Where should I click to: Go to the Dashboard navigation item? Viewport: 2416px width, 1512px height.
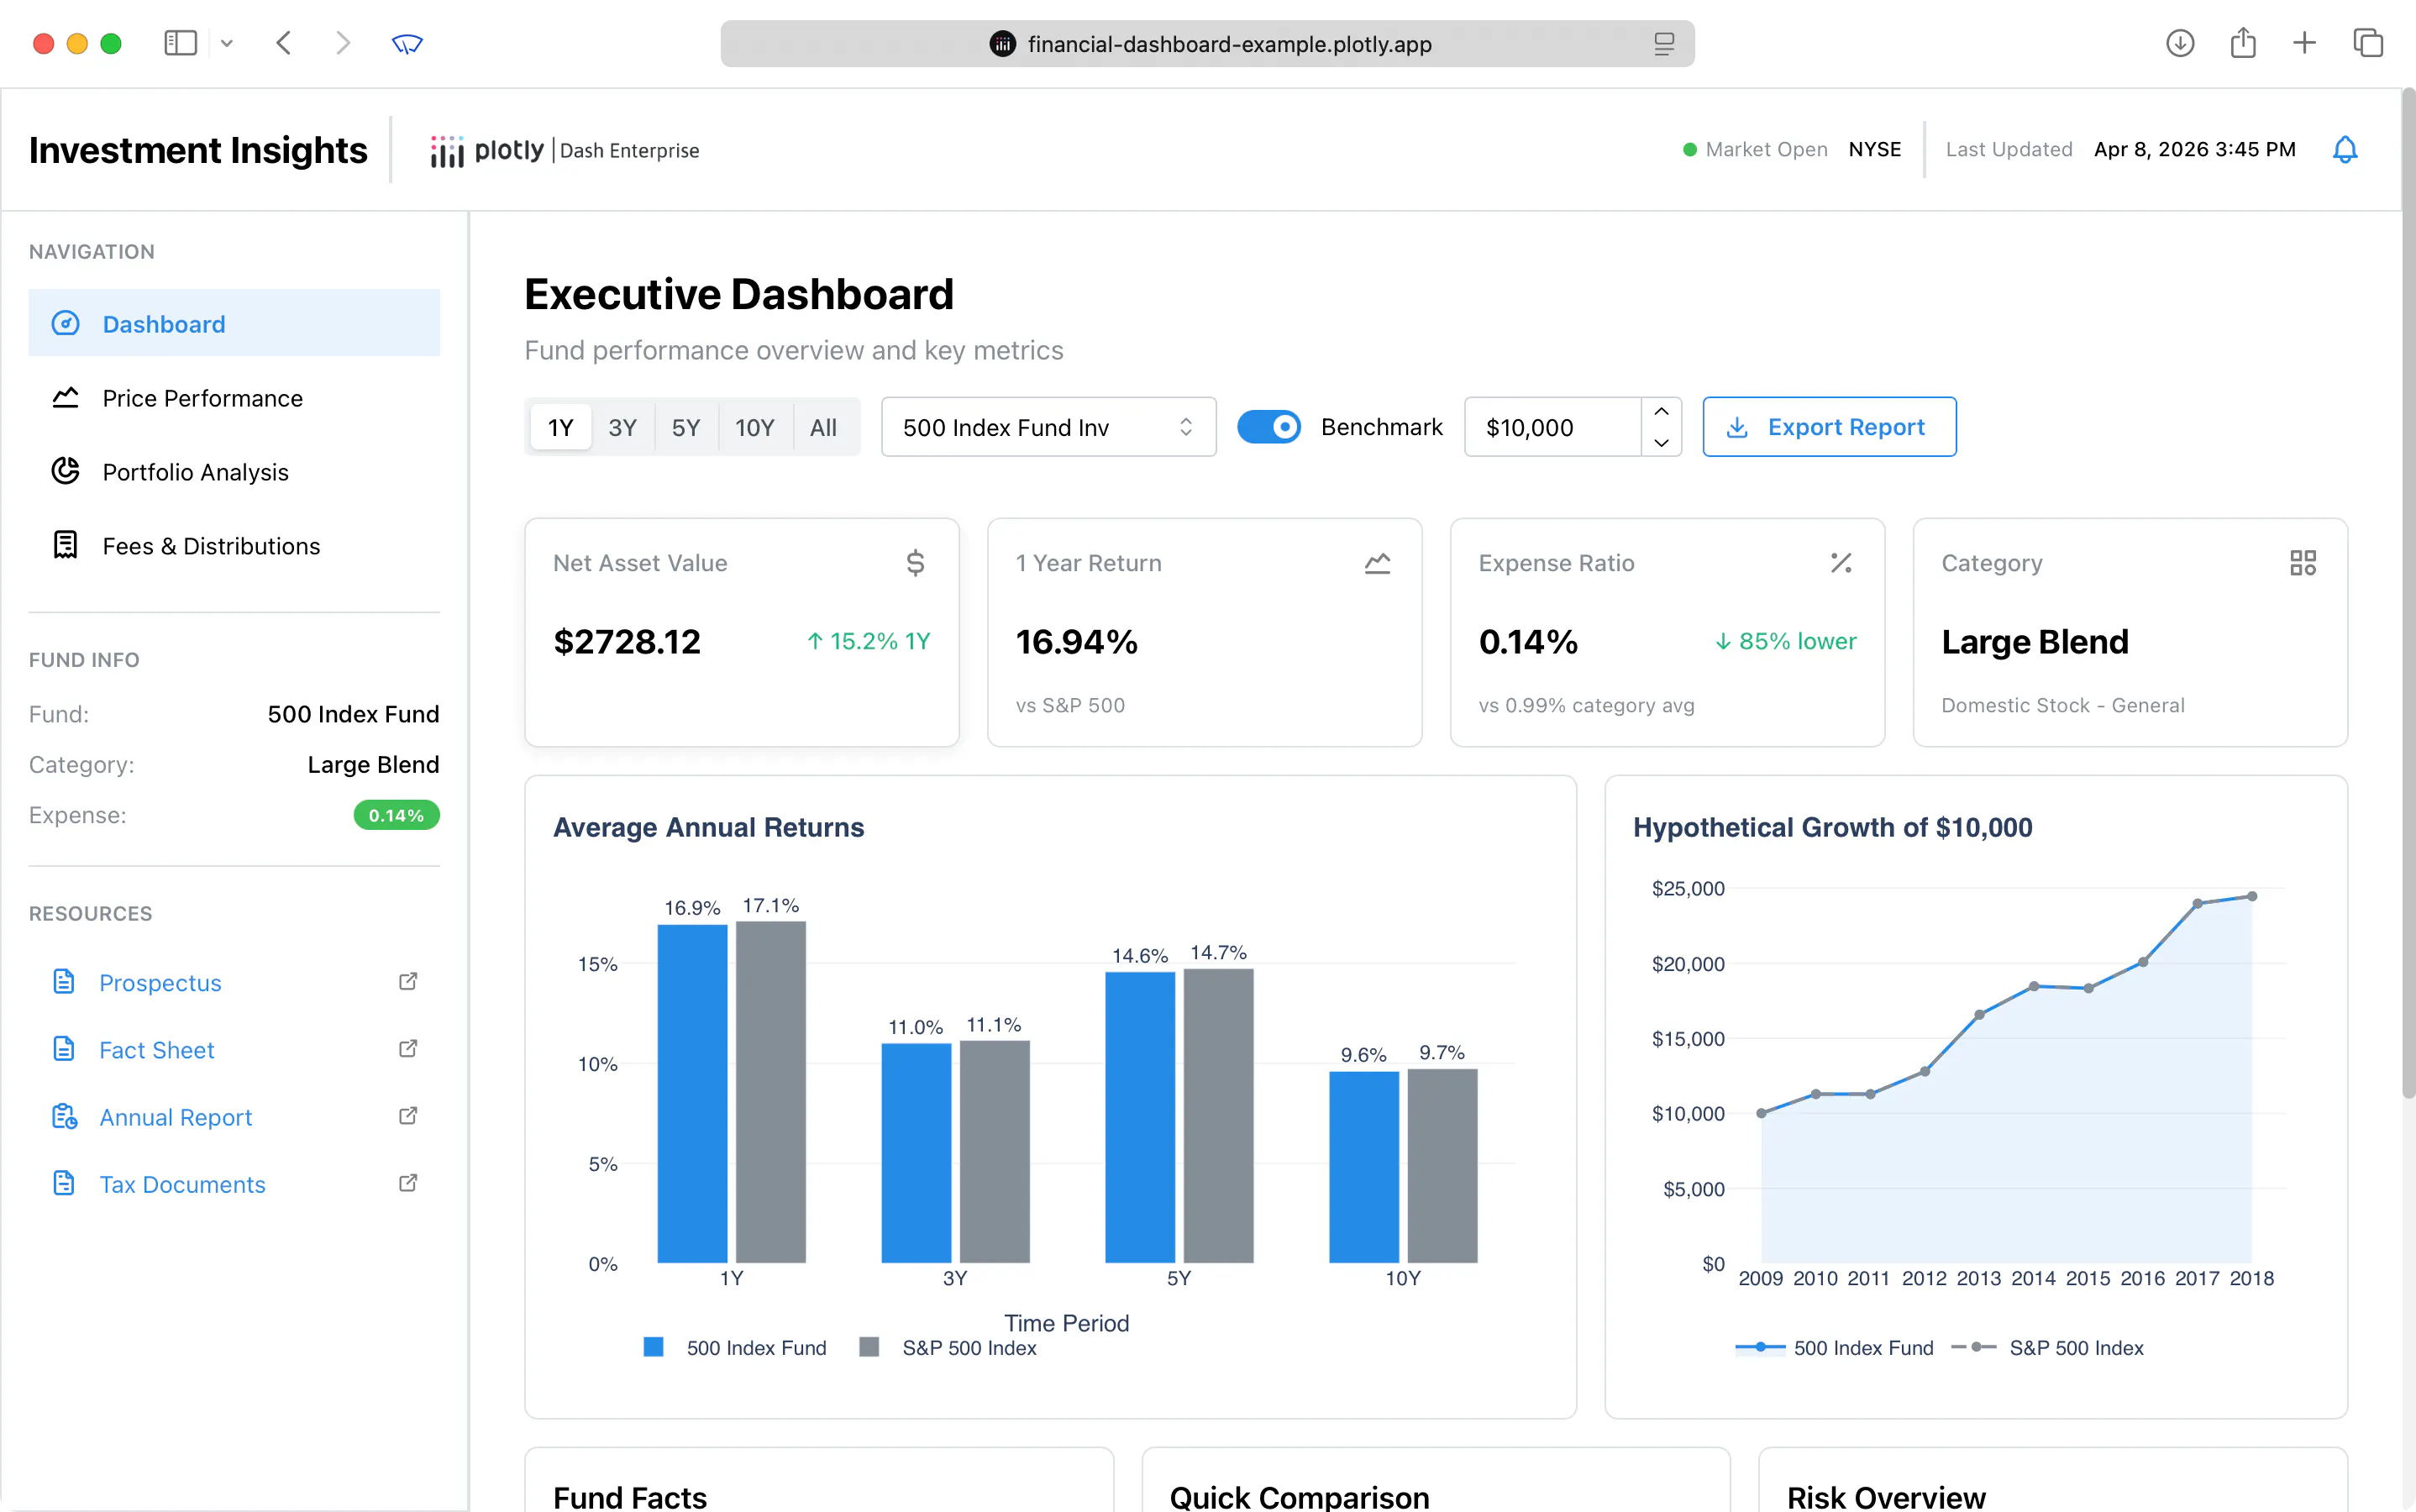pos(234,323)
